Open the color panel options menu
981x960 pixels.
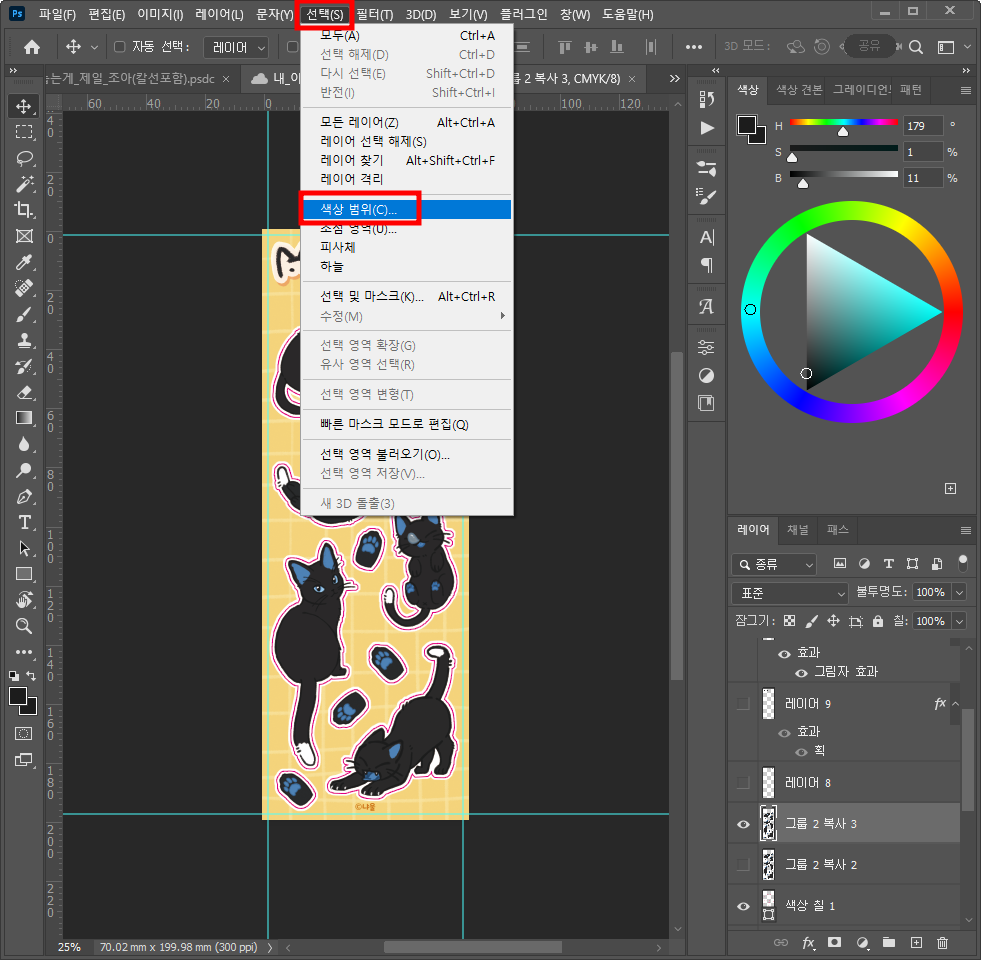click(x=965, y=91)
